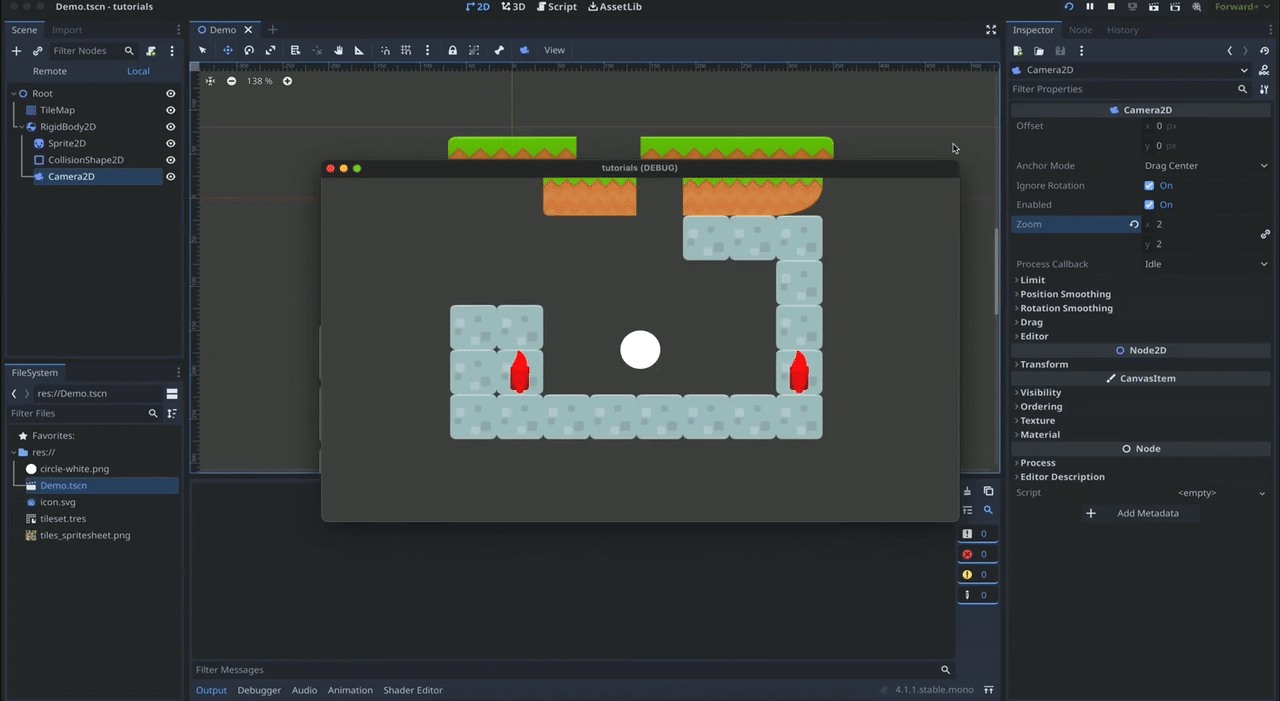
Task: Open the Shader Editor panel
Action: (413, 690)
